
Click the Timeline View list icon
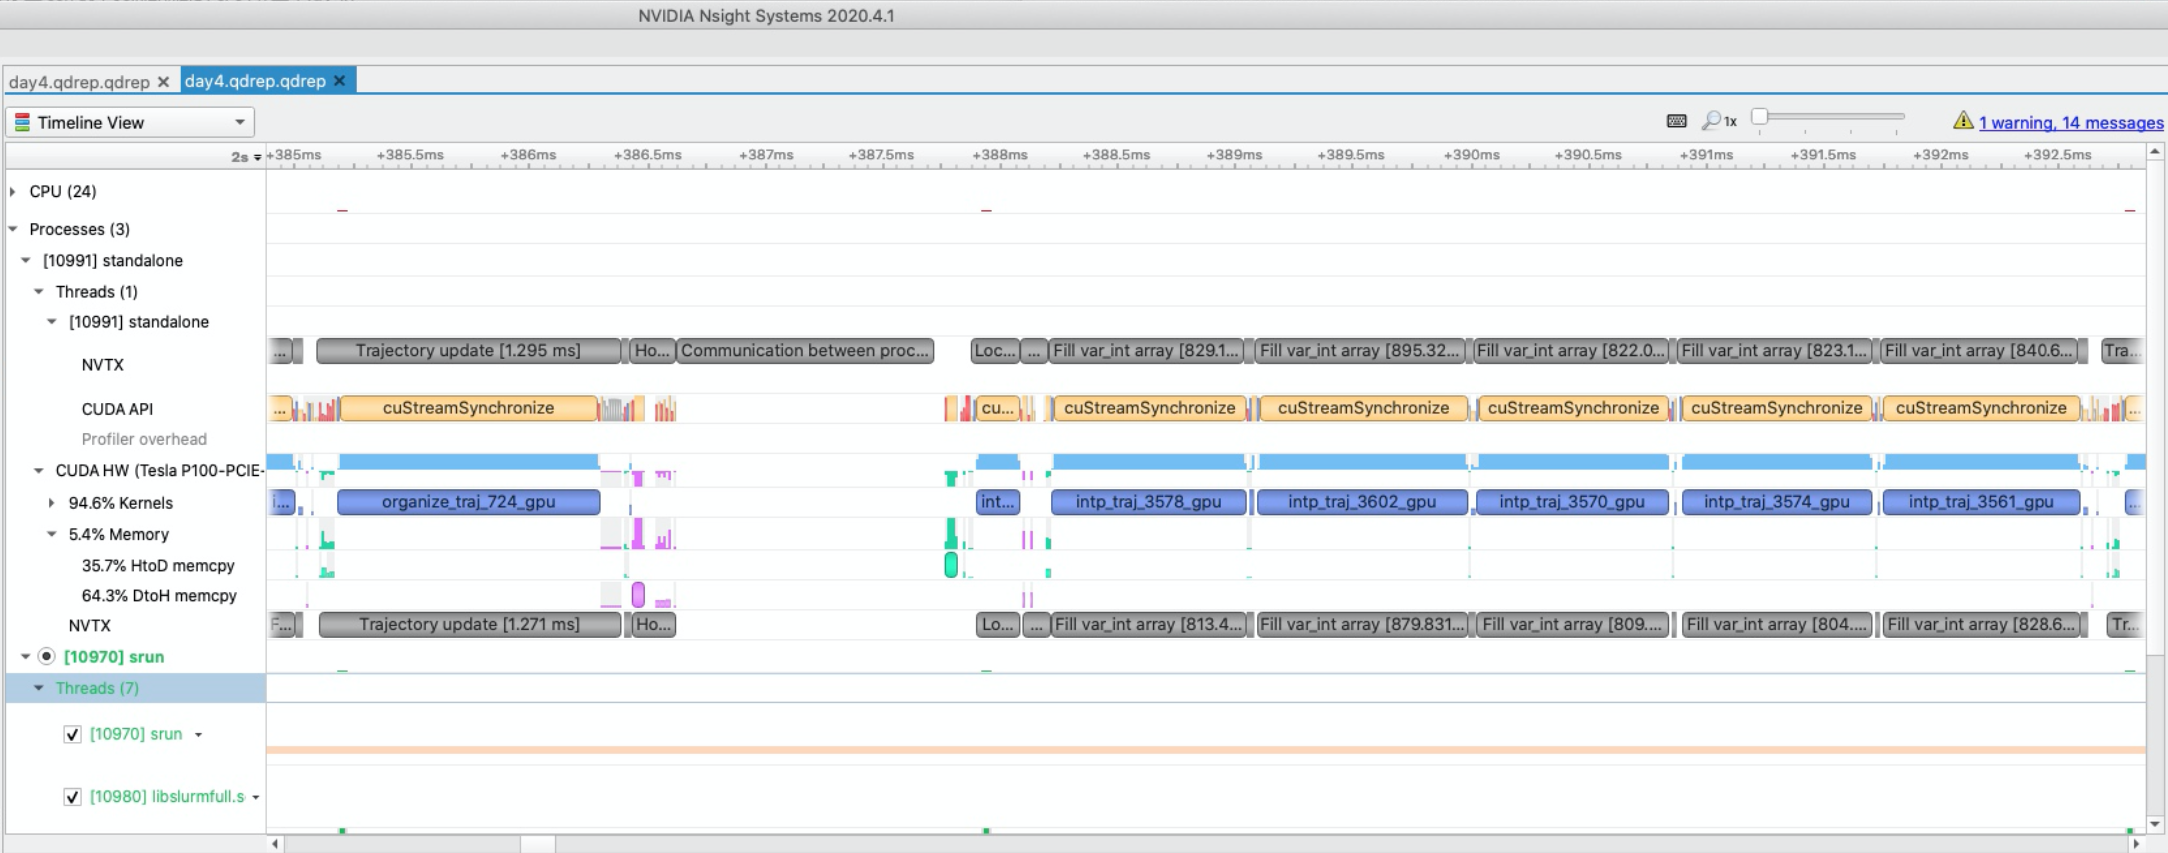22,122
